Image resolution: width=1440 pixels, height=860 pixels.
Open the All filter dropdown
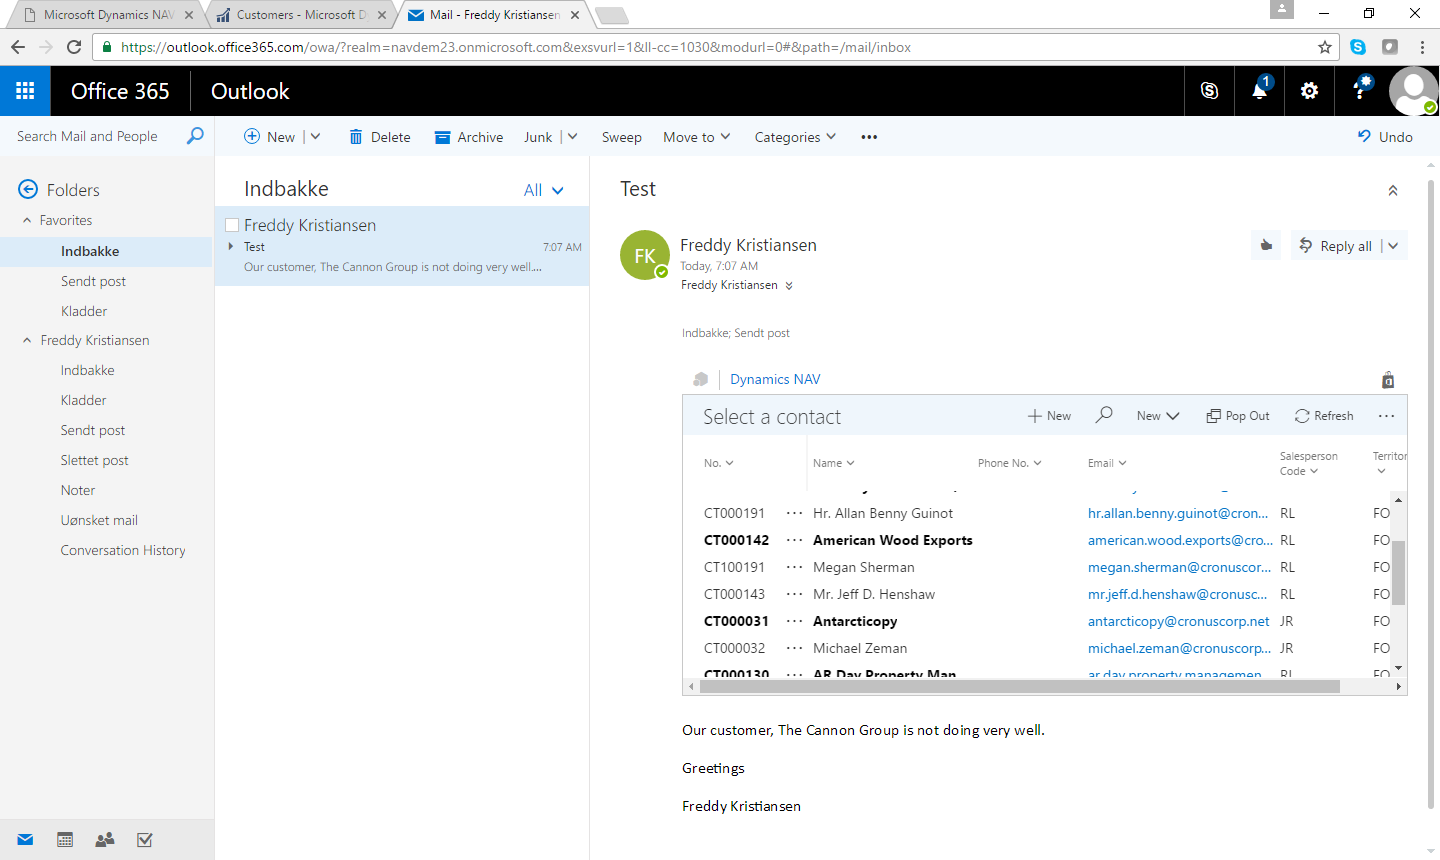pyautogui.click(x=544, y=190)
